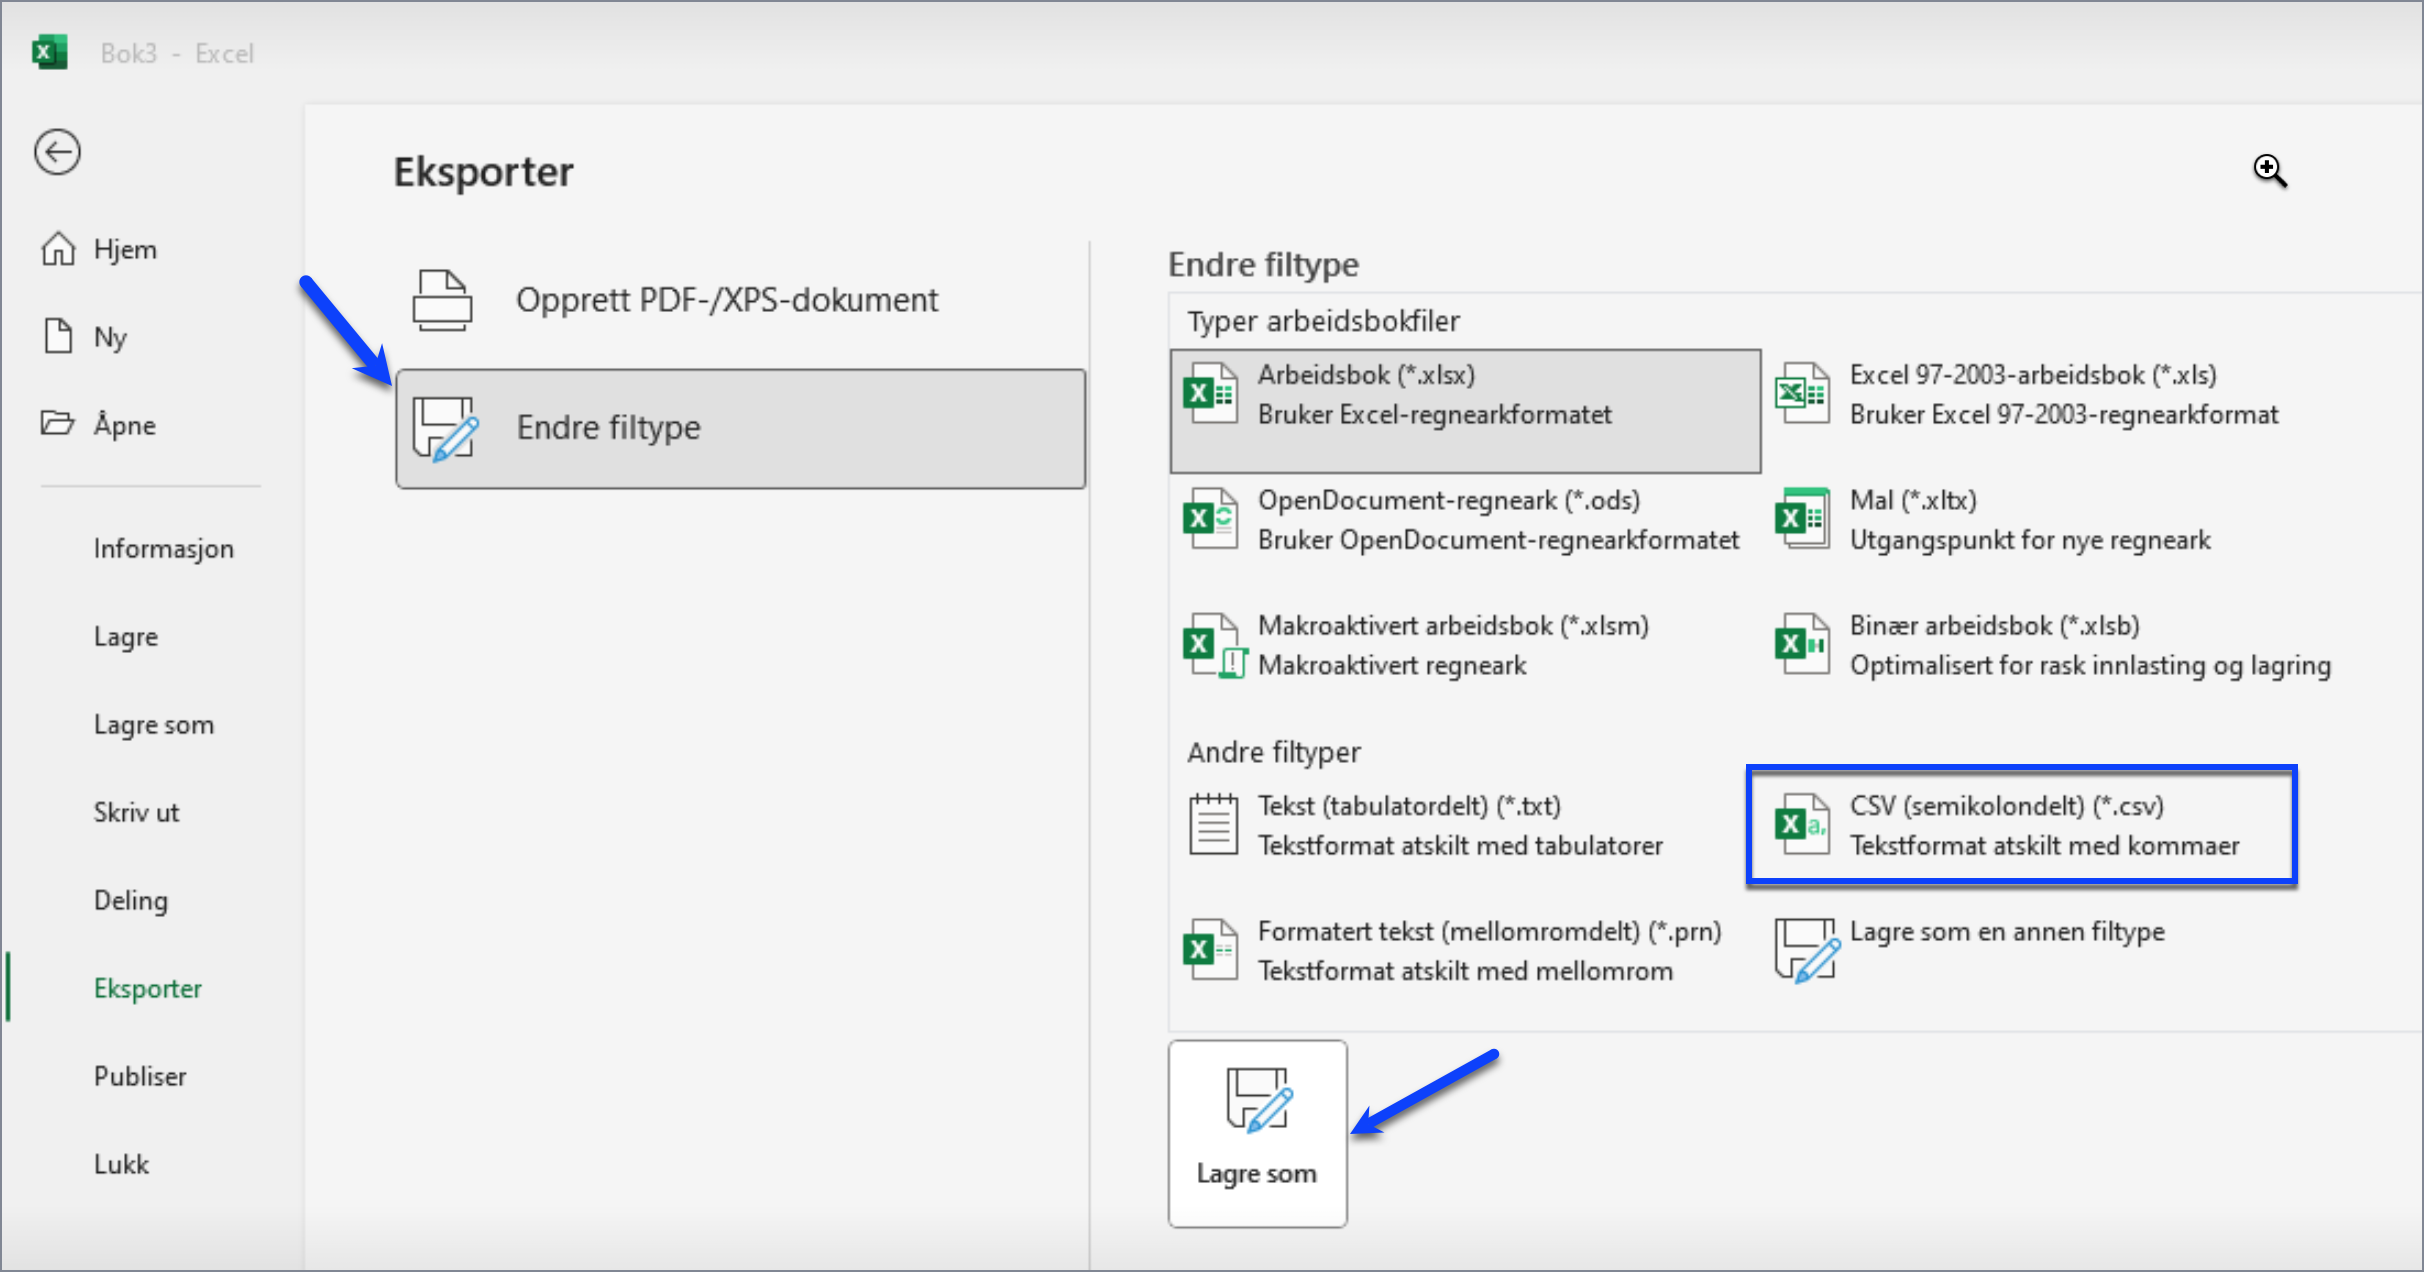Open the Informasjon section

coord(164,548)
